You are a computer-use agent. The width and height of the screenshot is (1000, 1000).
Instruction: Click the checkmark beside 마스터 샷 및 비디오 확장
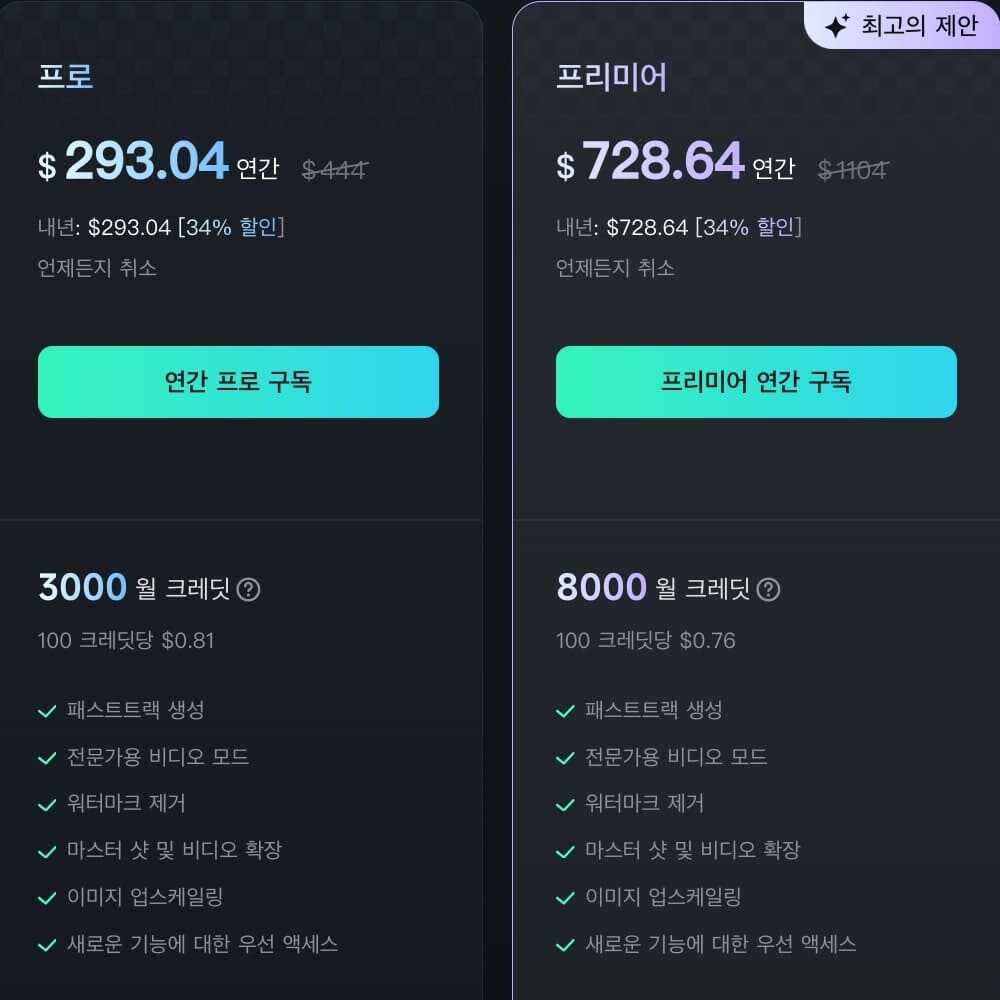47,851
